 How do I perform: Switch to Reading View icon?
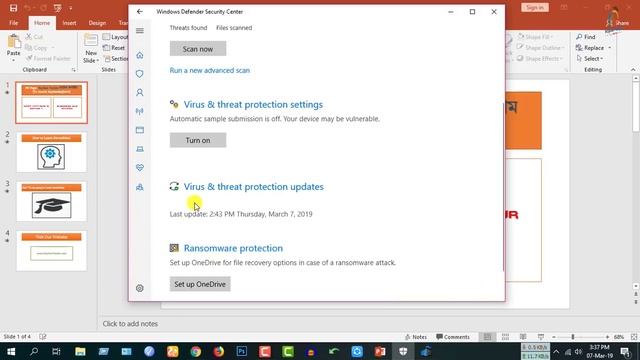point(523,337)
